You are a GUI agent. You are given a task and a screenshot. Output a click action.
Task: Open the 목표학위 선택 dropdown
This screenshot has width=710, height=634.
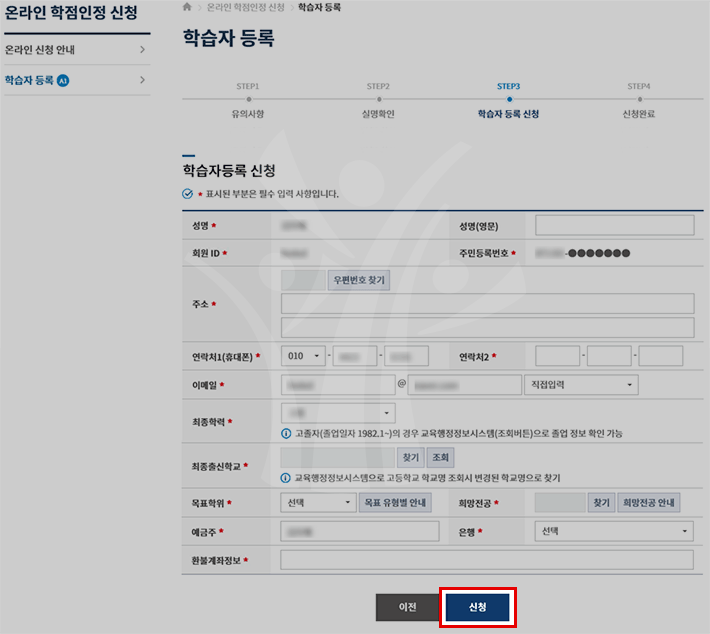(318, 503)
